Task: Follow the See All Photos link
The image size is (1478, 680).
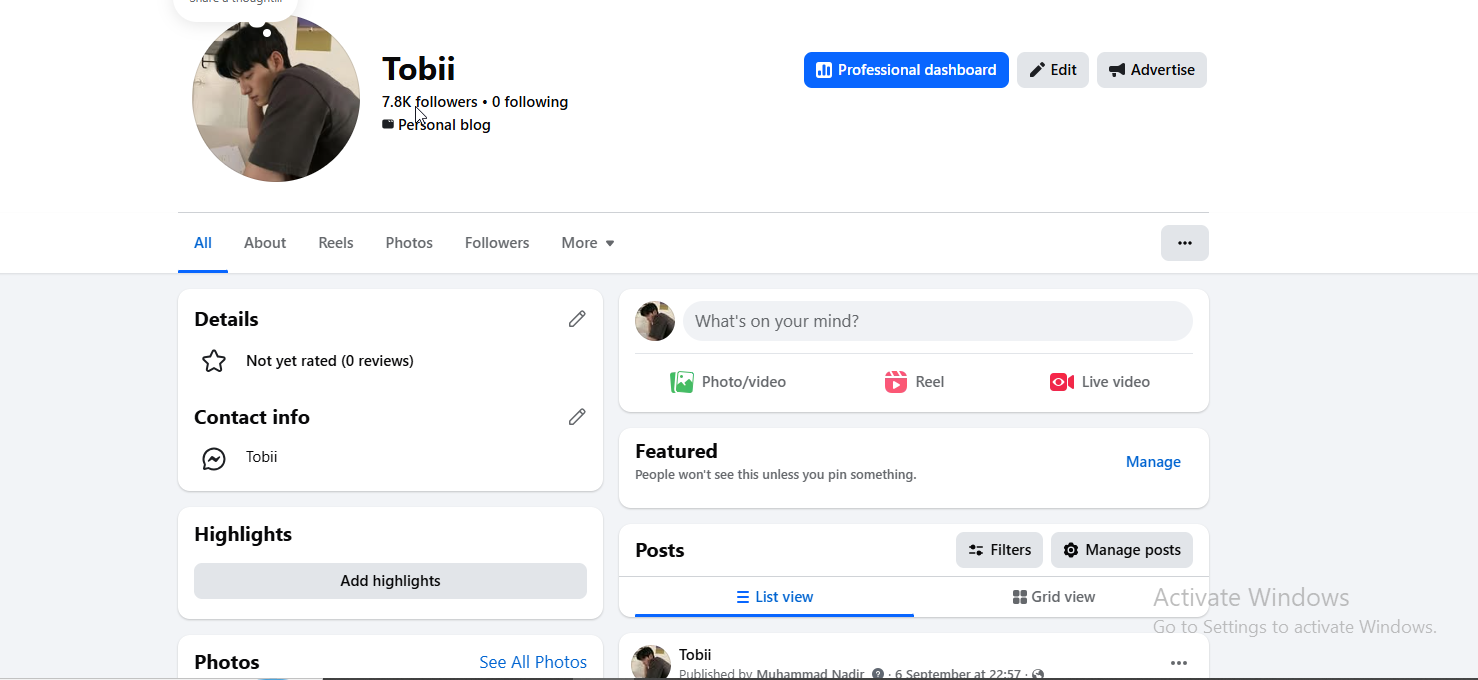Action: [x=533, y=662]
